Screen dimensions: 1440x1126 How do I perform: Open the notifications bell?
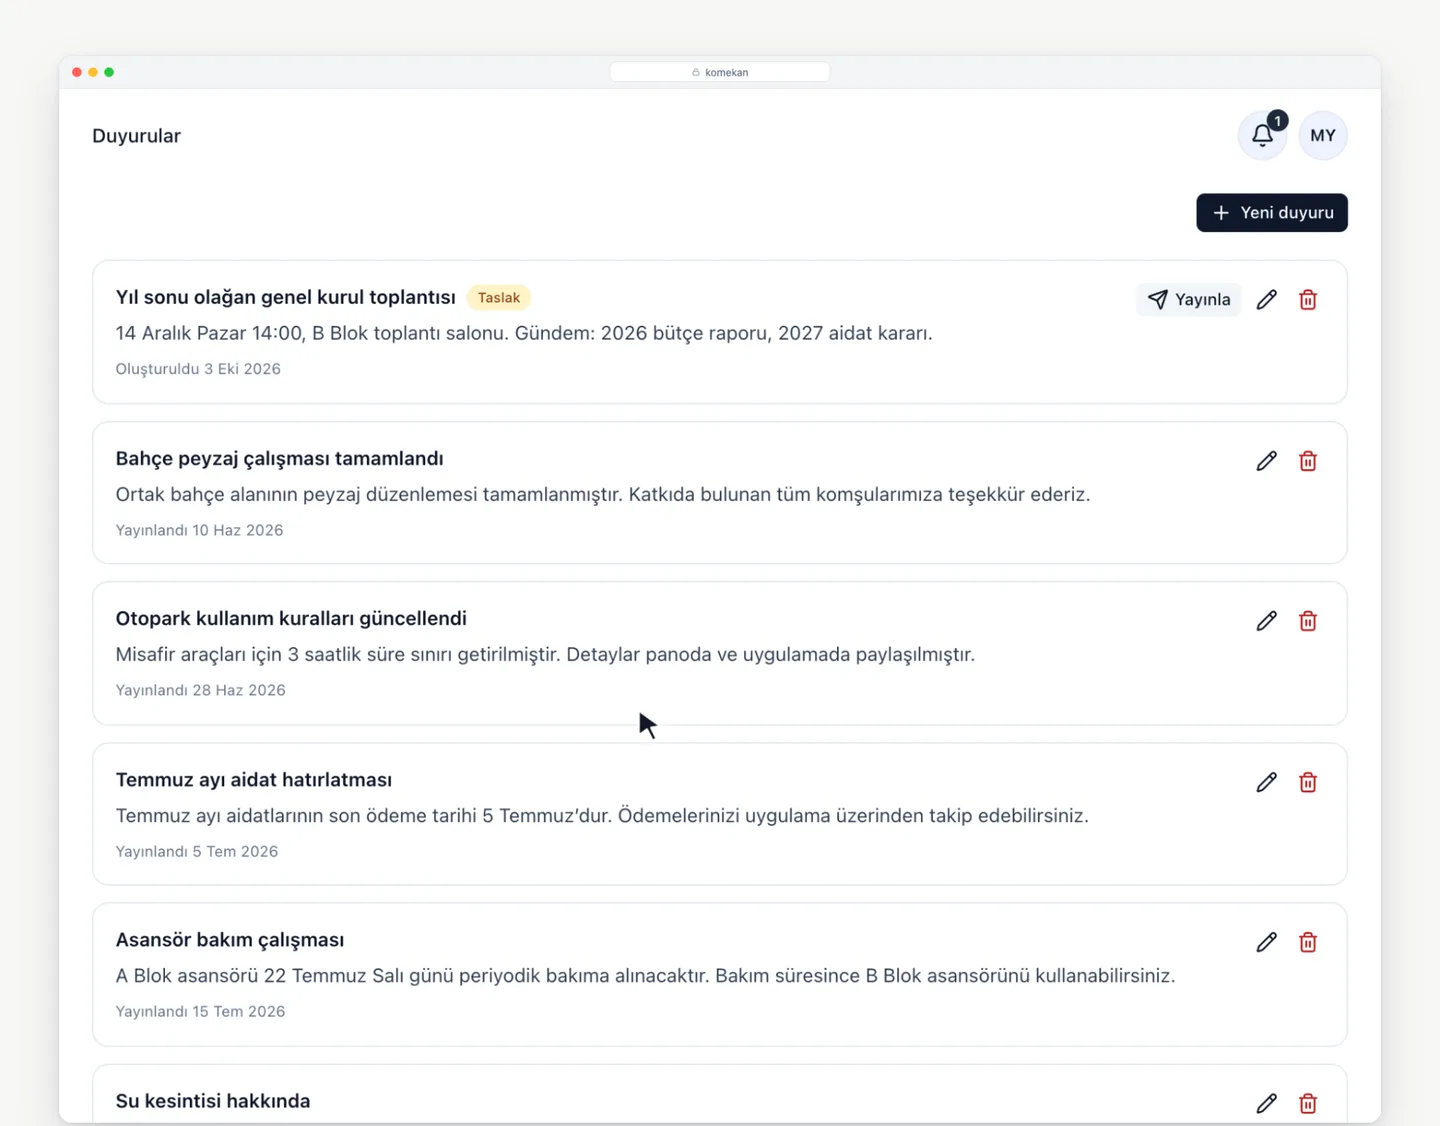pos(1262,135)
